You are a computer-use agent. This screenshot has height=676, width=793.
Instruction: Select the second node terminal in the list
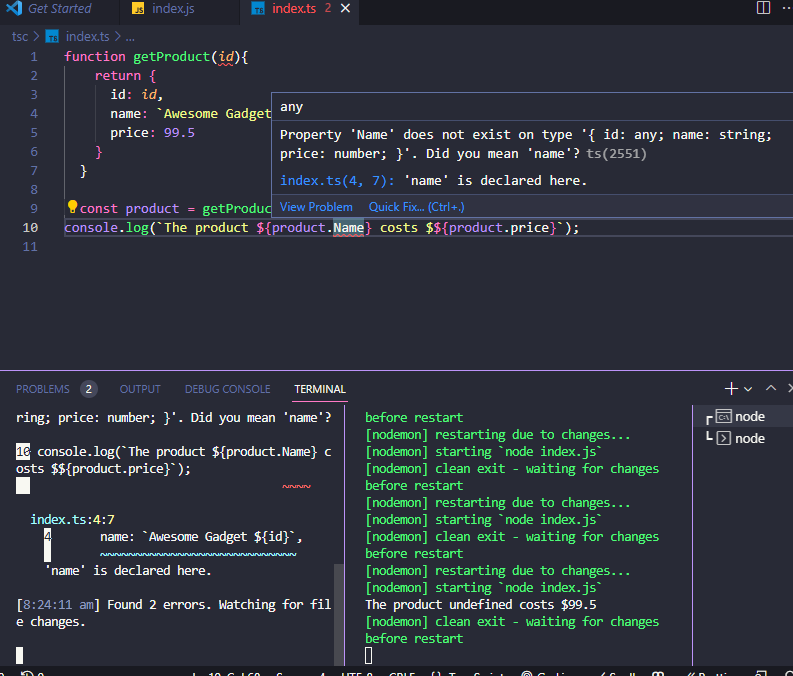(742, 438)
